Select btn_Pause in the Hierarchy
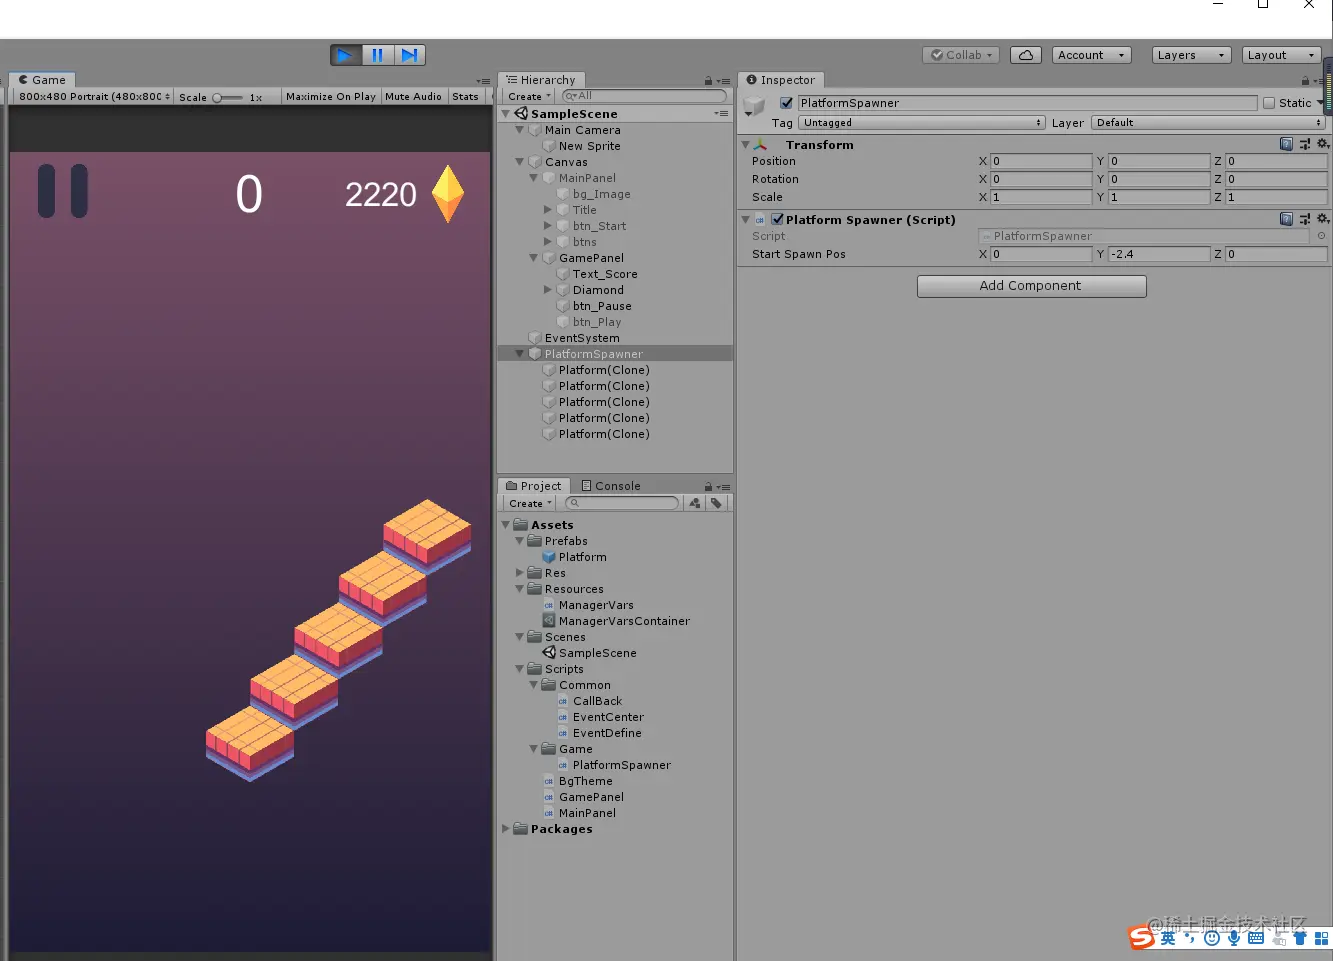This screenshot has width=1333, height=961. click(602, 306)
